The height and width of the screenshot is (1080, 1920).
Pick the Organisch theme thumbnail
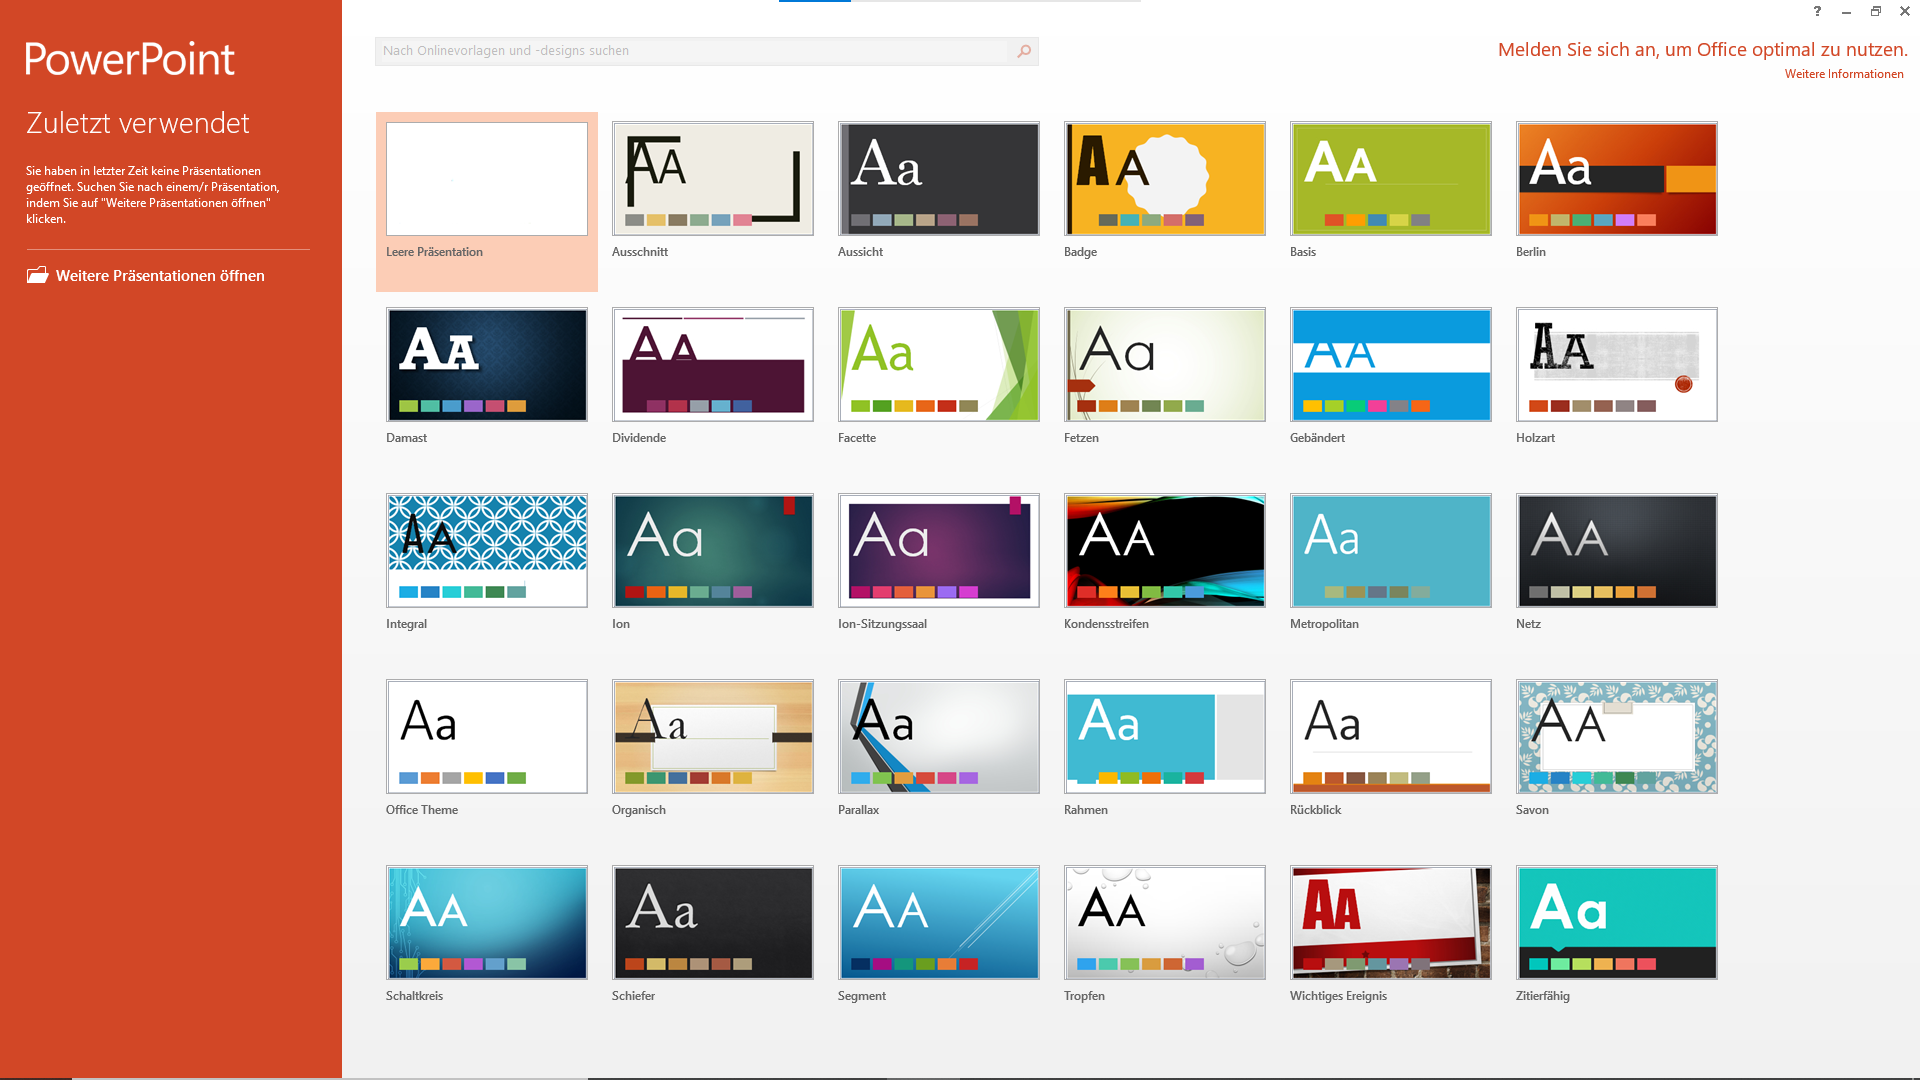pos(713,737)
